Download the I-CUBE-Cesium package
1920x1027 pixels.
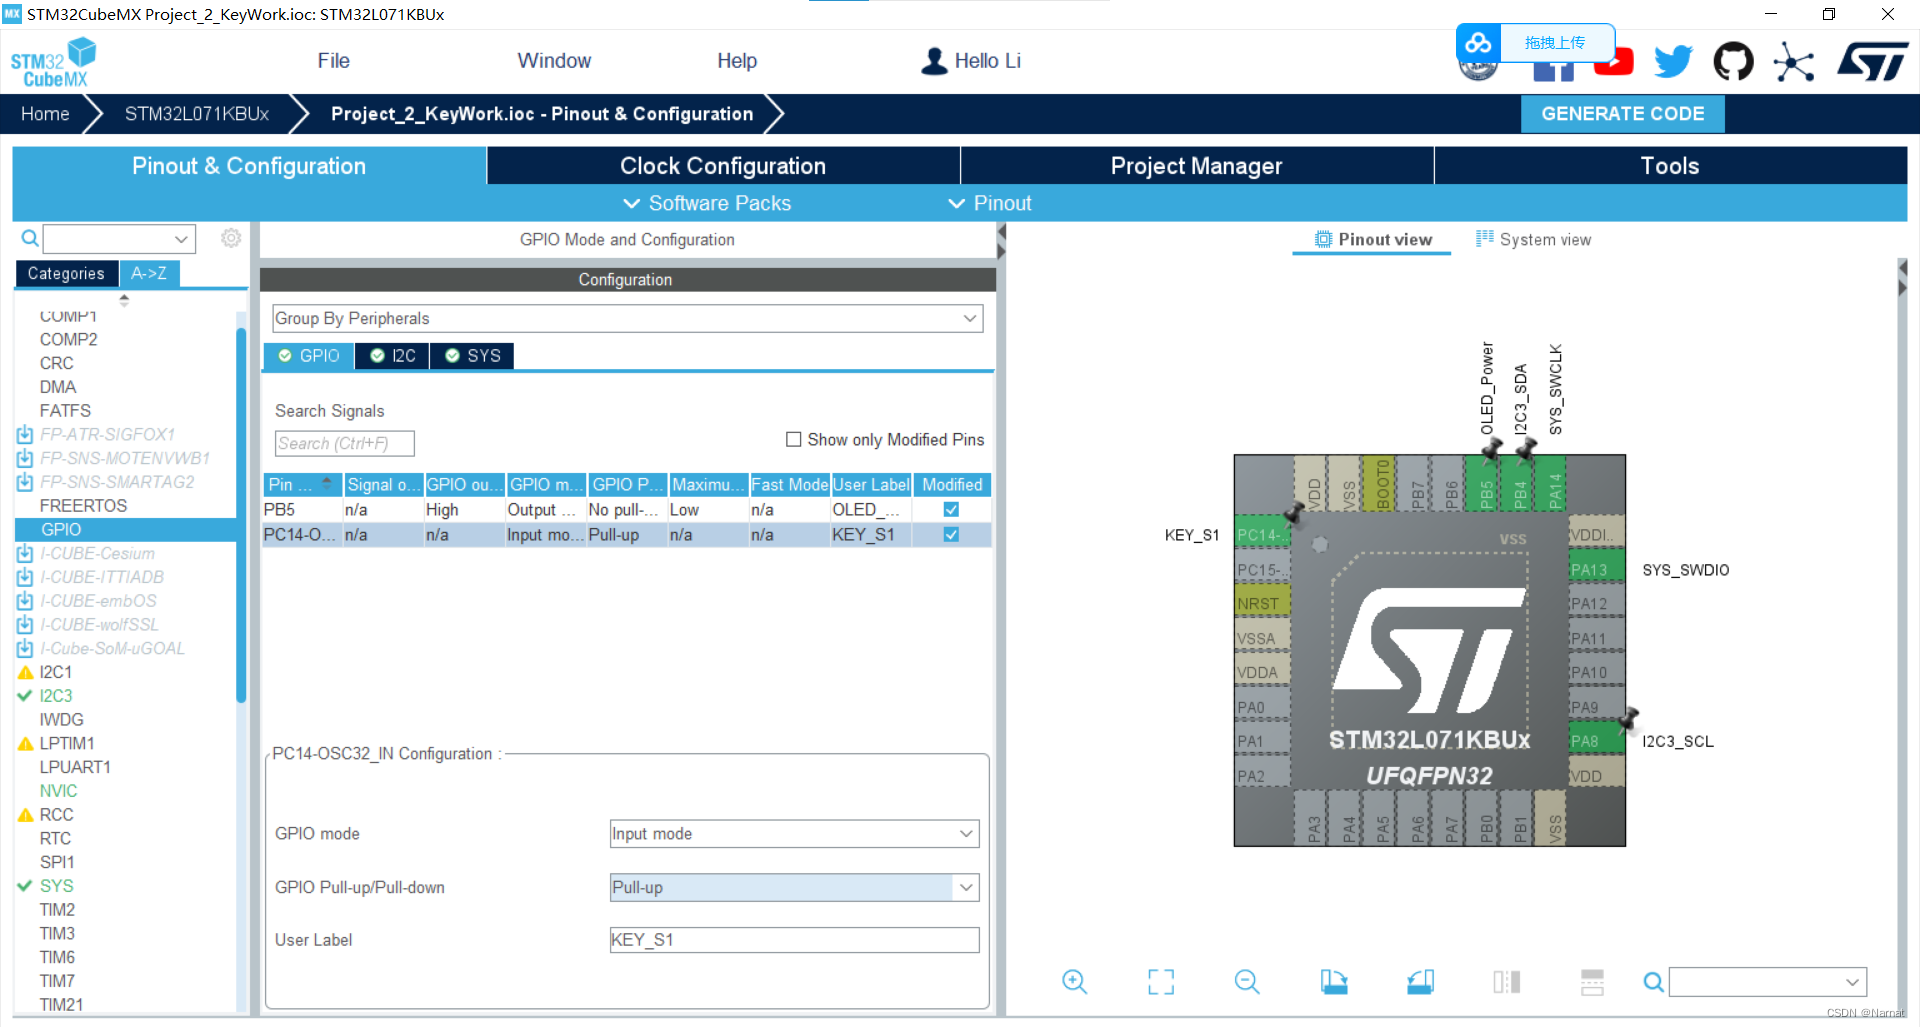[x=25, y=553]
